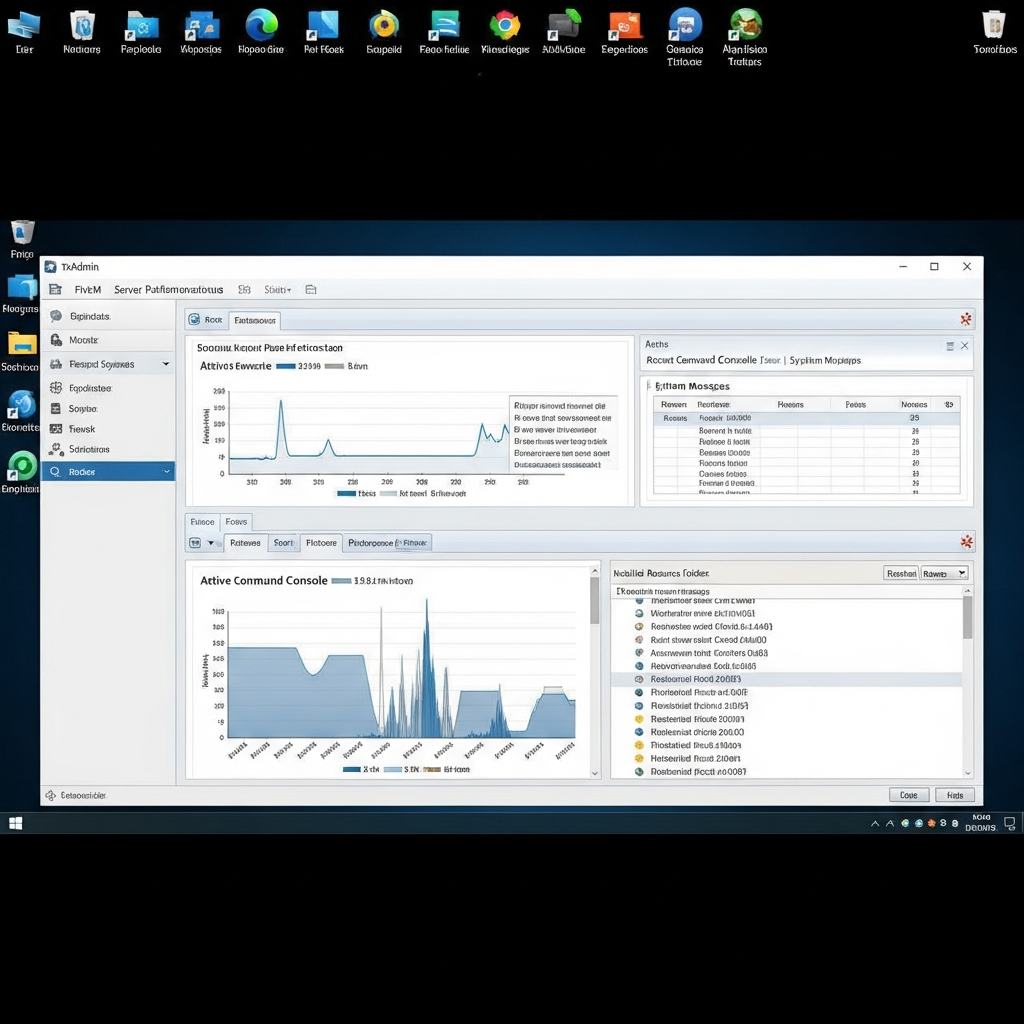Toggle the green status dot on the Restored Flood resource

(637, 679)
